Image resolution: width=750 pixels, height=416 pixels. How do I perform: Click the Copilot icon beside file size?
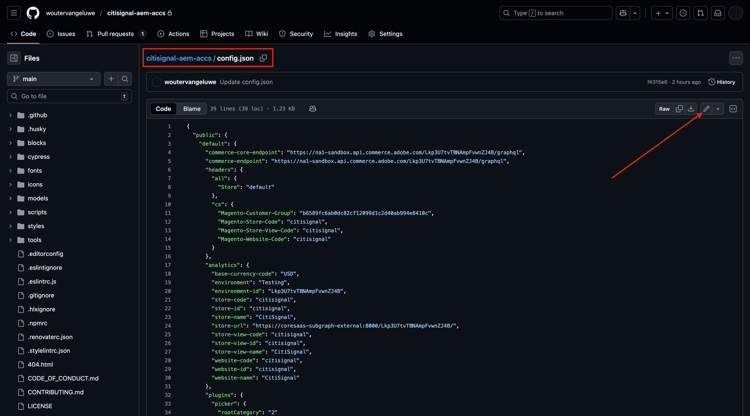[312, 109]
